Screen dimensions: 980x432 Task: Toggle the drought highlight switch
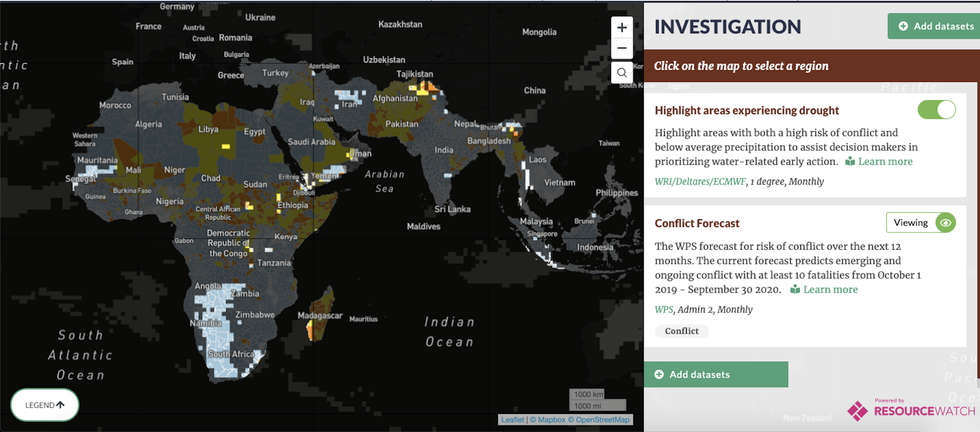click(936, 110)
